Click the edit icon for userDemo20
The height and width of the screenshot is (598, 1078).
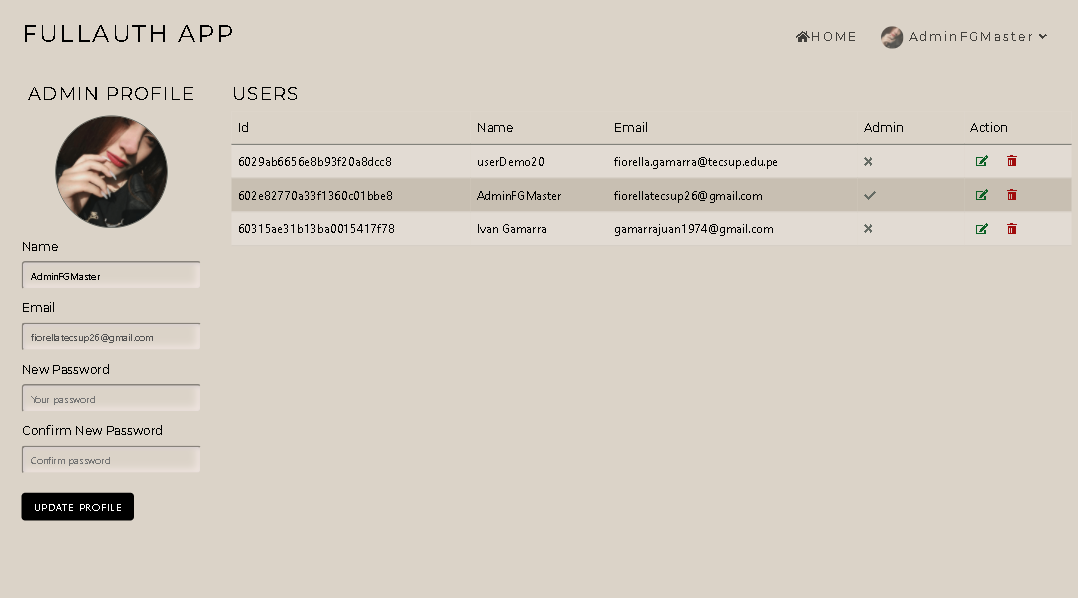981,160
